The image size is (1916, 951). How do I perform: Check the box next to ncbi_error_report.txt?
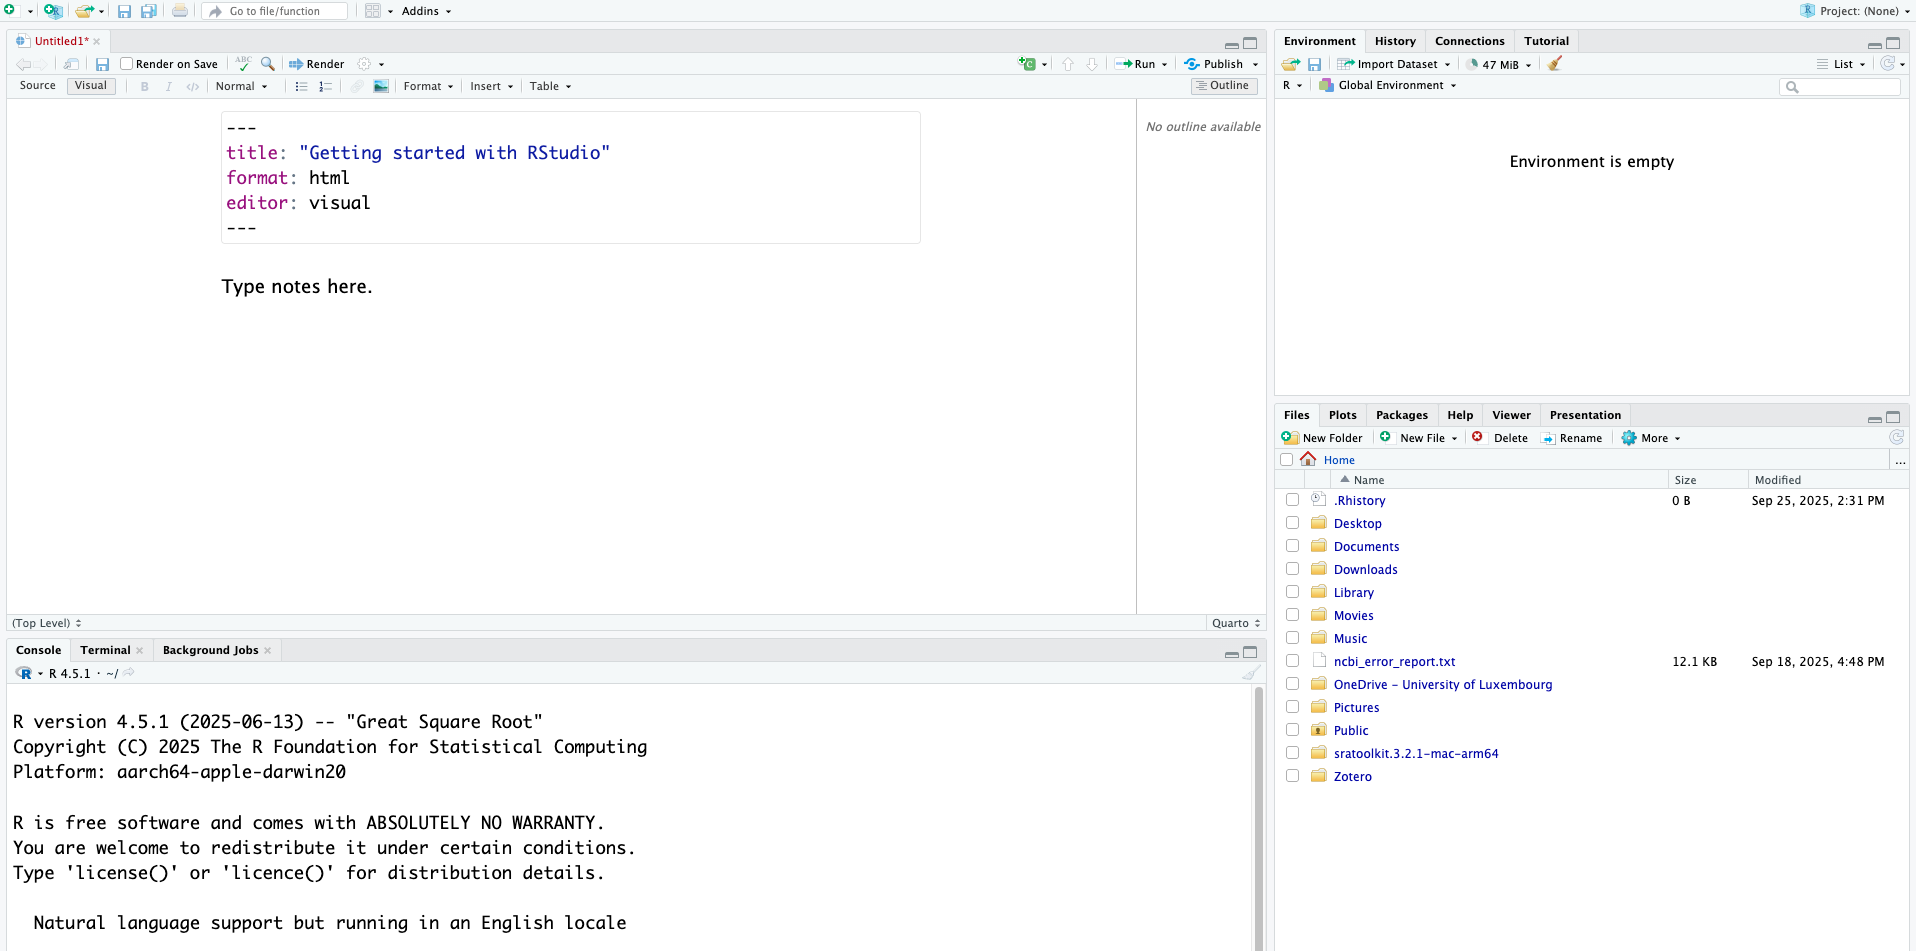tap(1292, 661)
